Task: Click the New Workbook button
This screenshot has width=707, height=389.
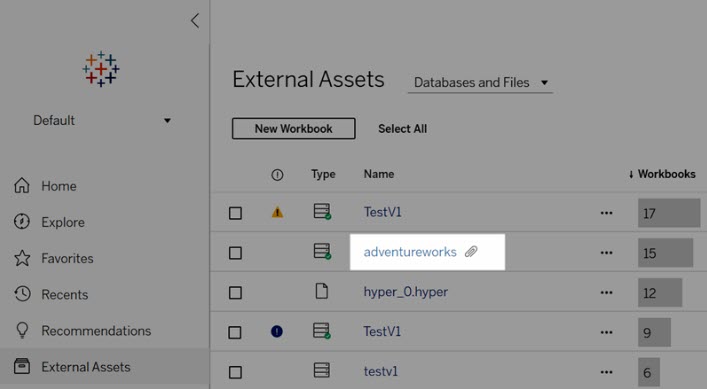Action: coord(294,128)
